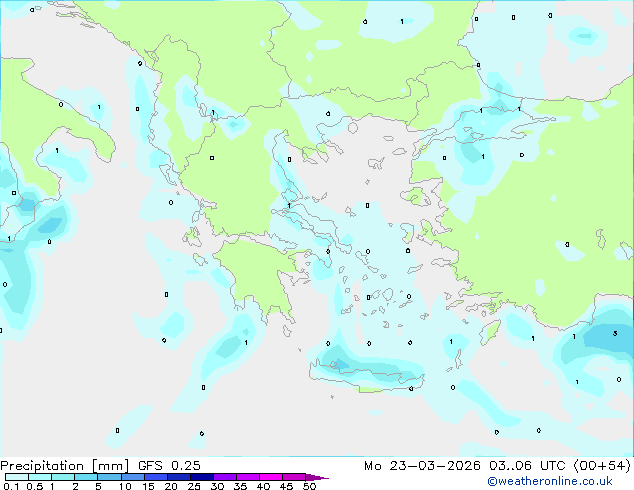Click the 1 to 2 mm legend swatch

click(63, 477)
